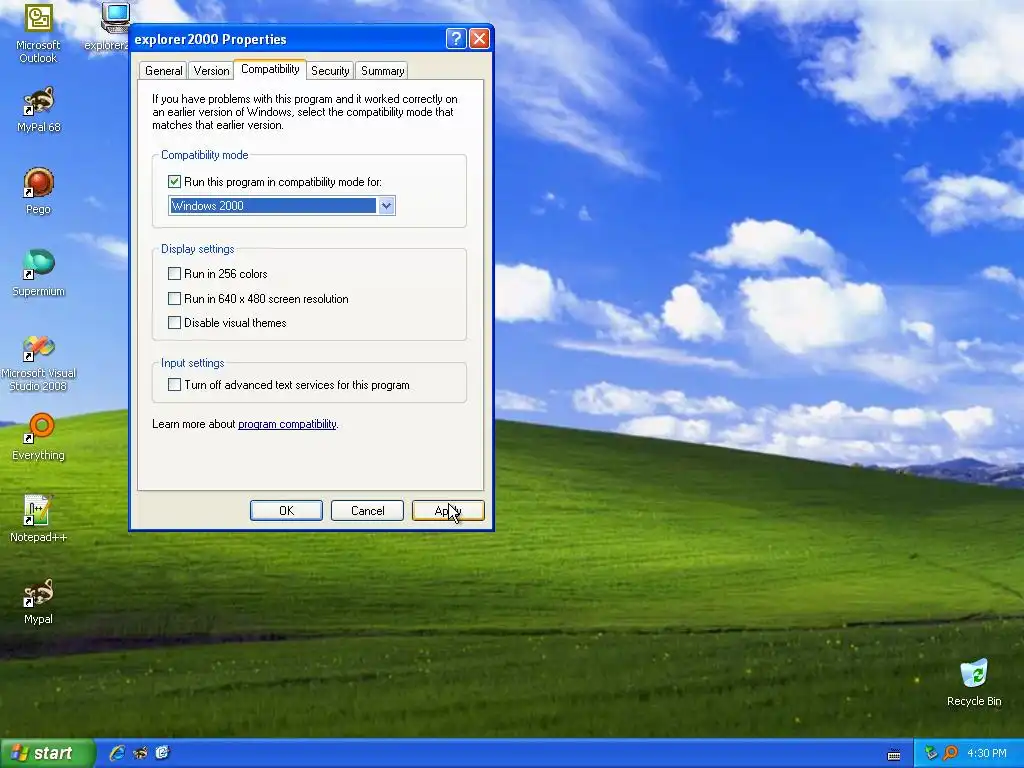Switch to the Version tab
The width and height of the screenshot is (1024, 768).
[211, 71]
